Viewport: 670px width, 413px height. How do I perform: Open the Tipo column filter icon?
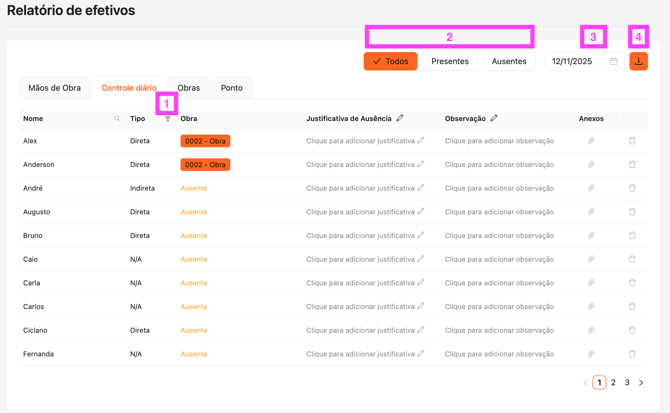coord(167,119)
